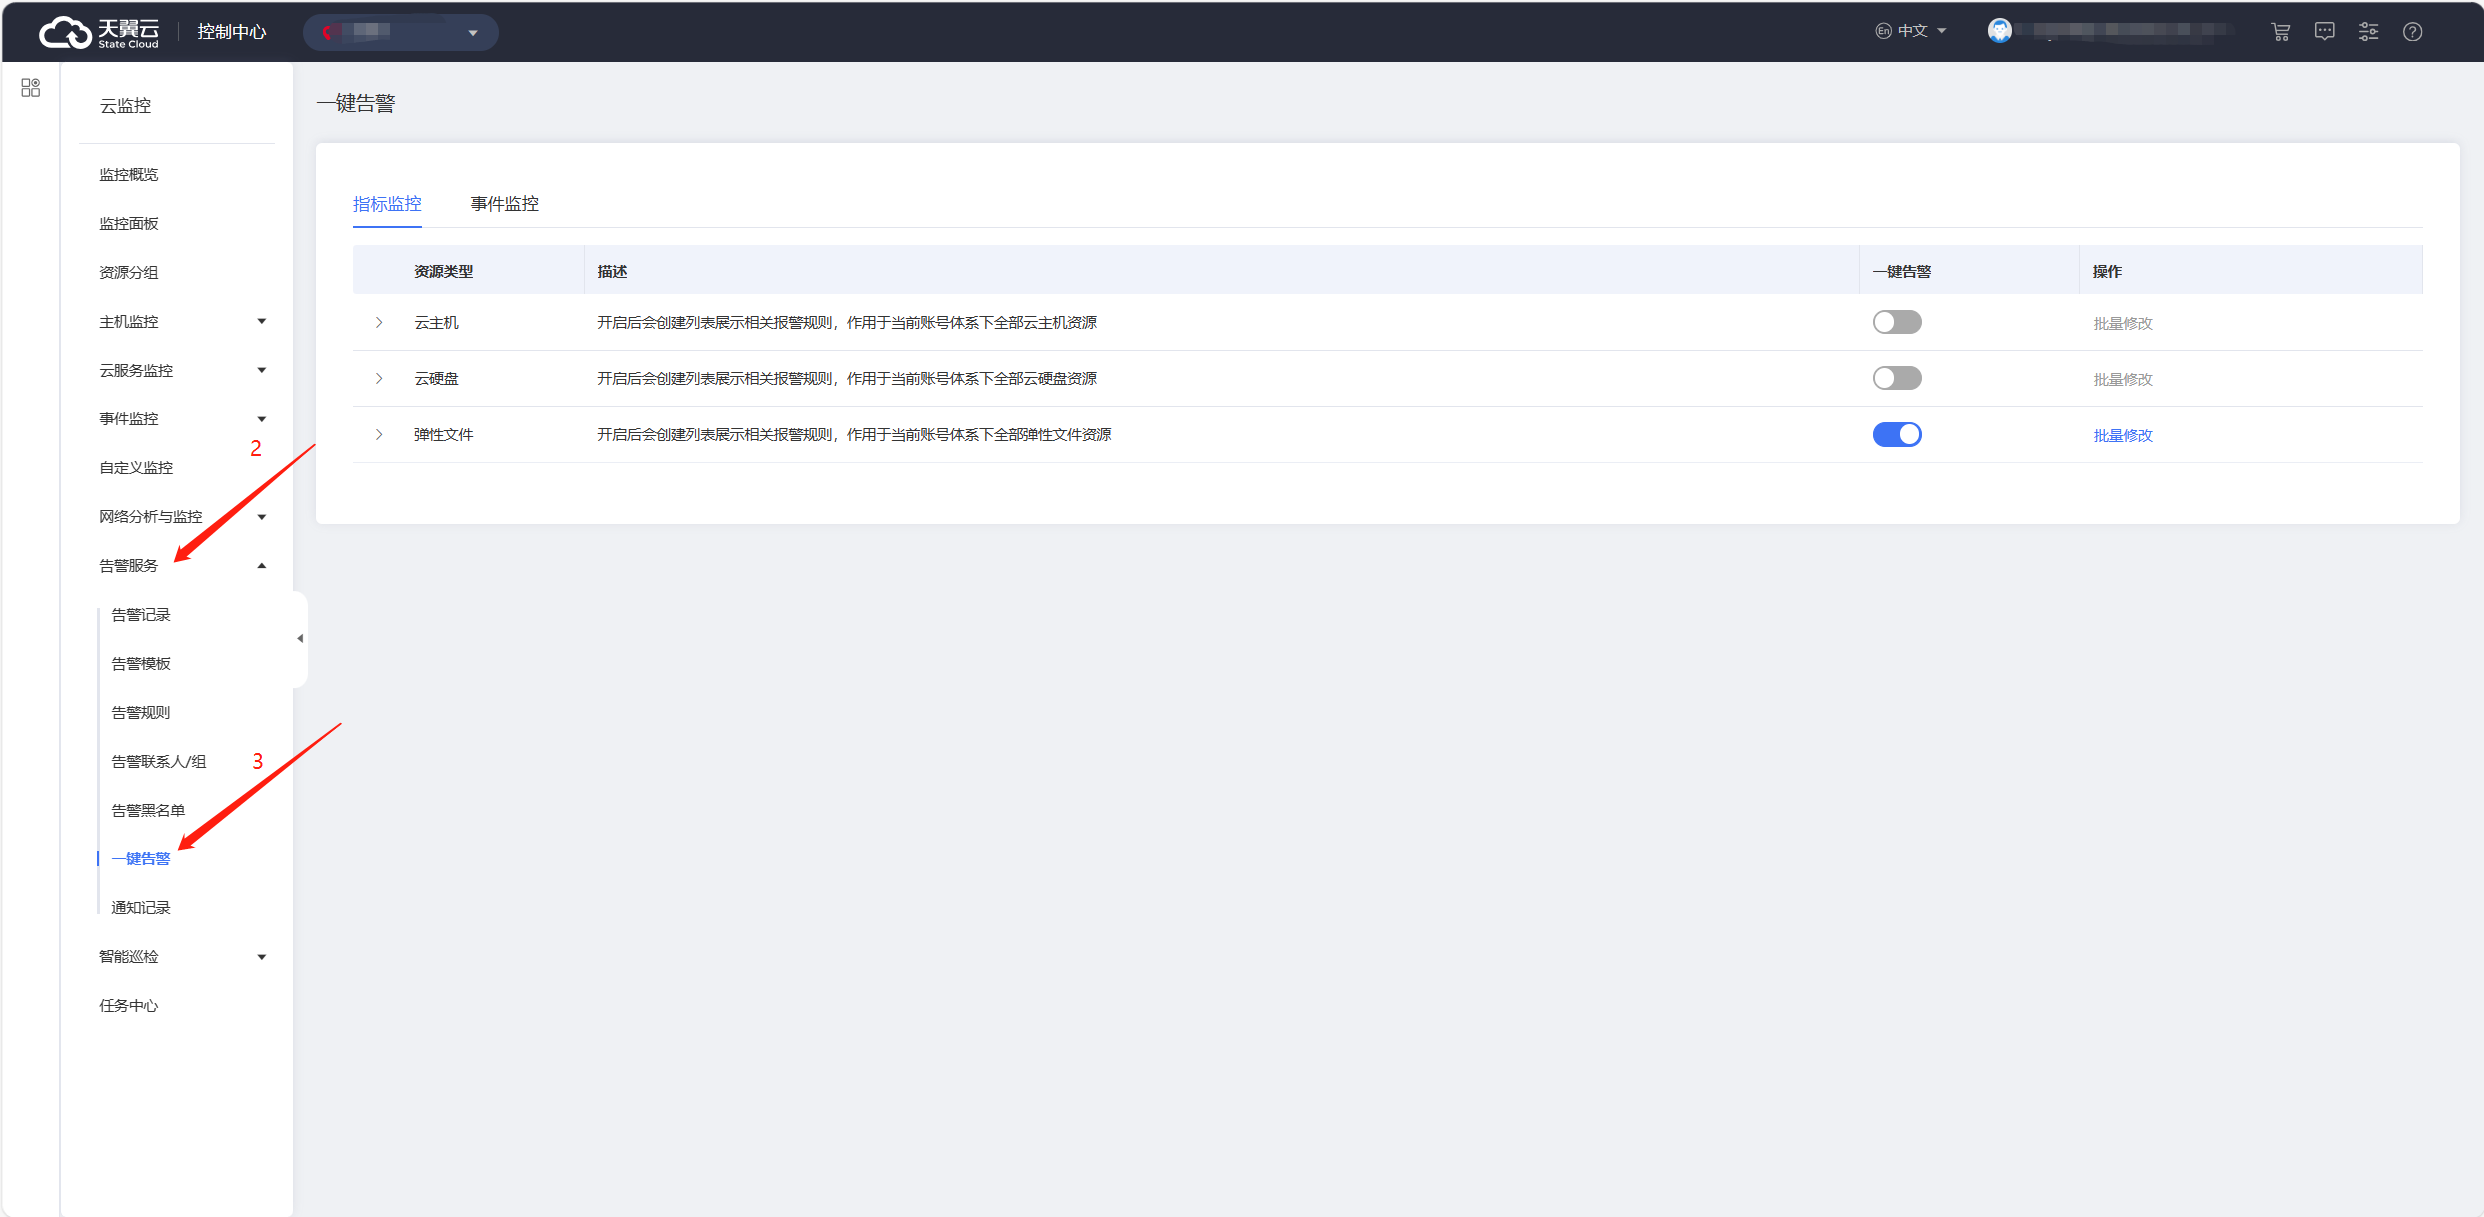
Task: Open the services grid icon
Action: point(30,88)
